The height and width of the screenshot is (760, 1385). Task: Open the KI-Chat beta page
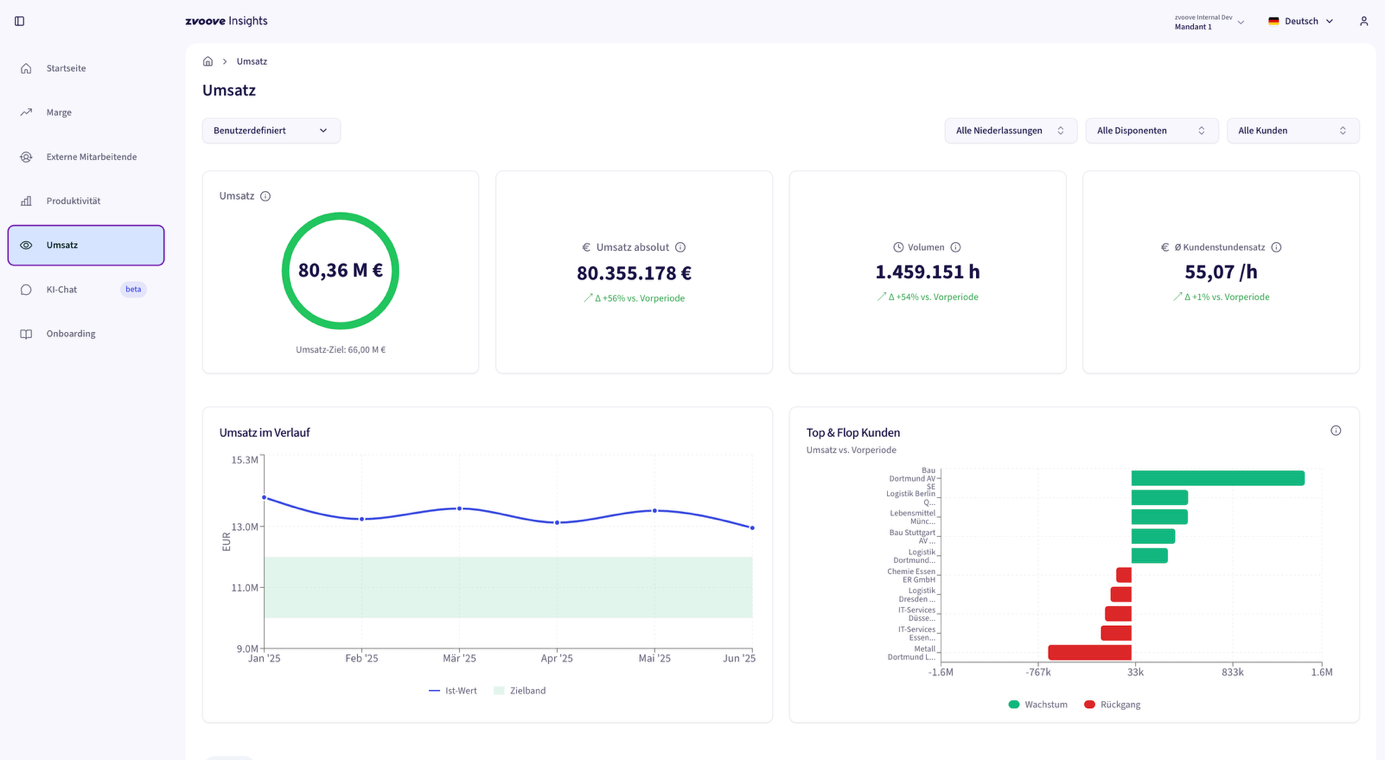tap(62, 290)
